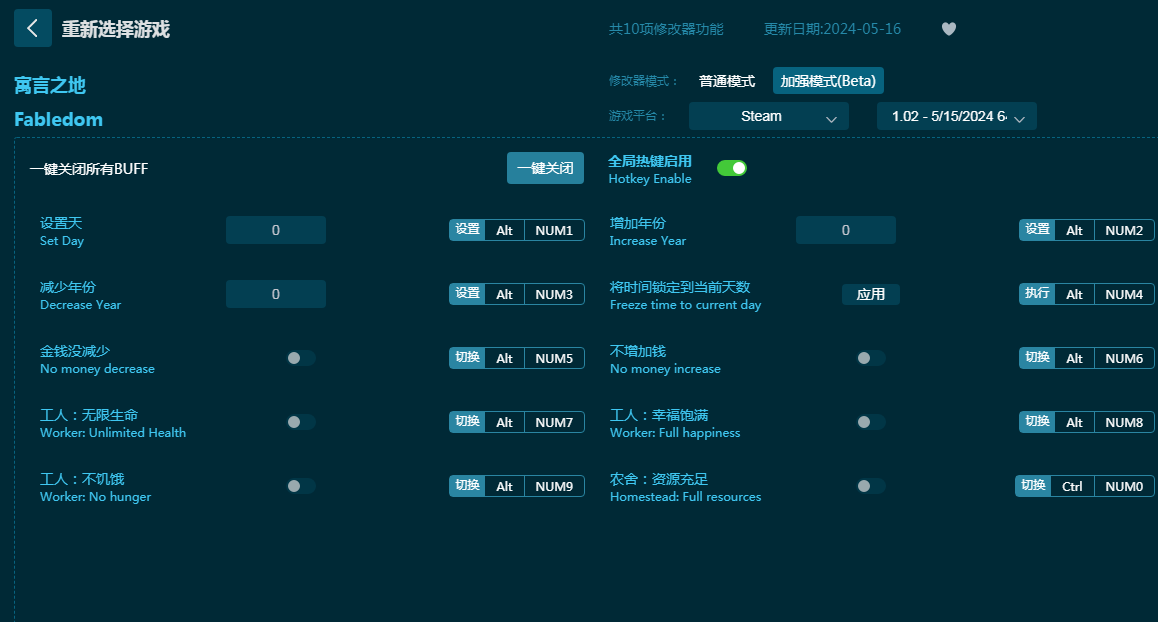Enable the No money increase toggle
Screen dimensions: 1158x622
click(x=871, y=358)
